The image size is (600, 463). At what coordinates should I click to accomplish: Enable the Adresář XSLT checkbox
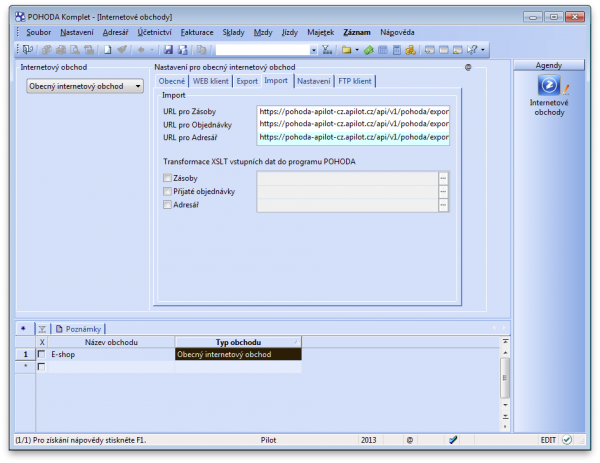pos(167,205)
